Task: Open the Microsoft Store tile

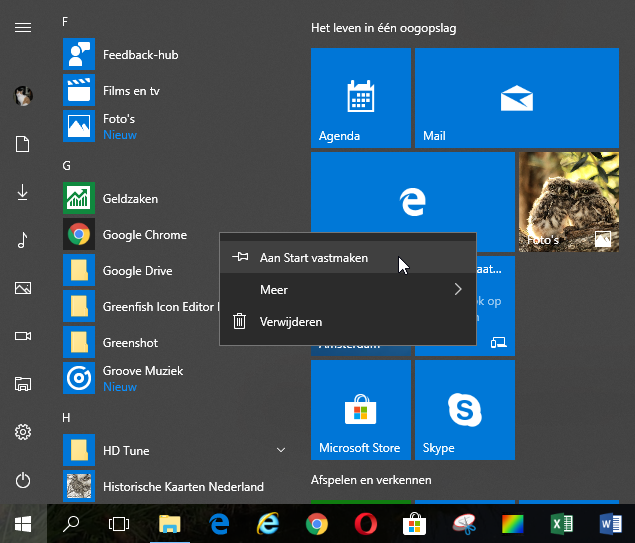Action: coord(361,410)
